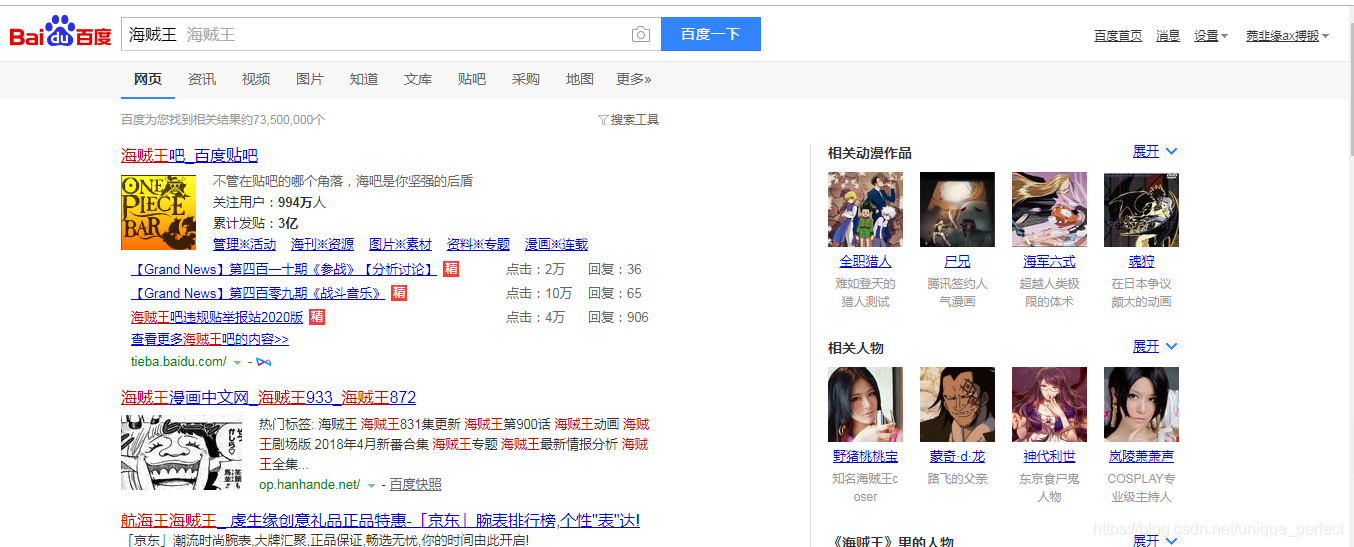Go to 百度首页 link

click(1118, 36)
